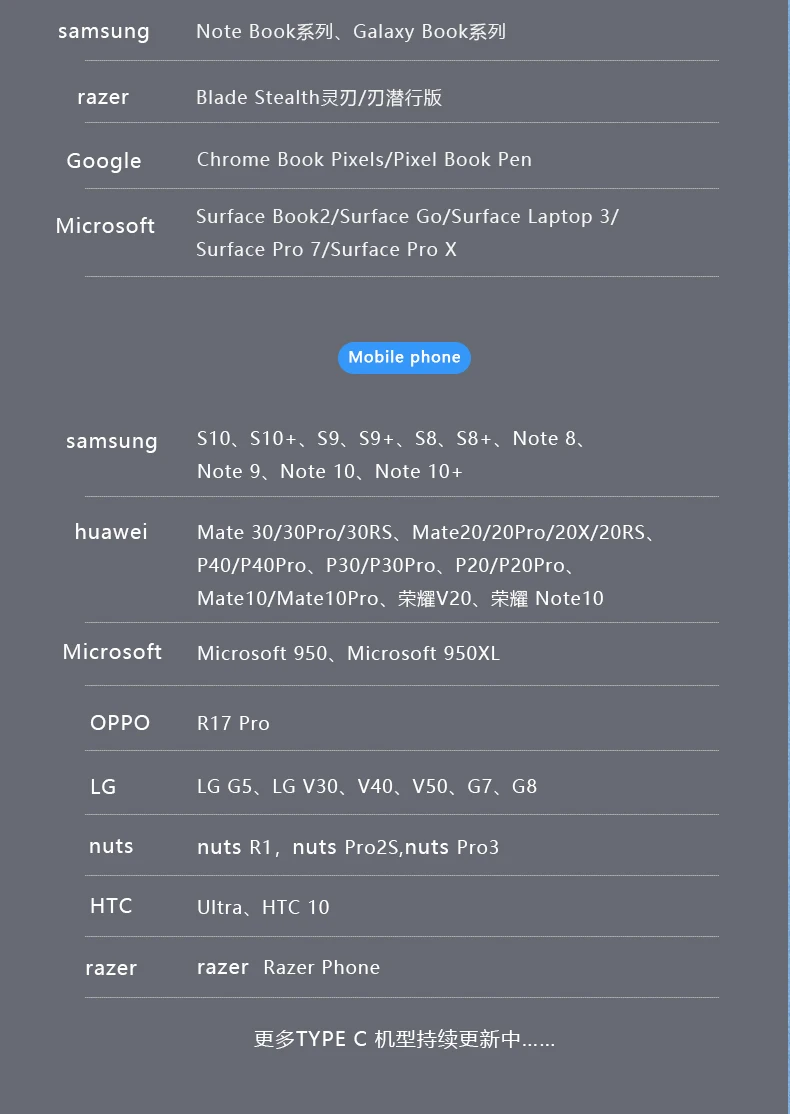Select the razer label in the bottom row

(x=111, y=968)
